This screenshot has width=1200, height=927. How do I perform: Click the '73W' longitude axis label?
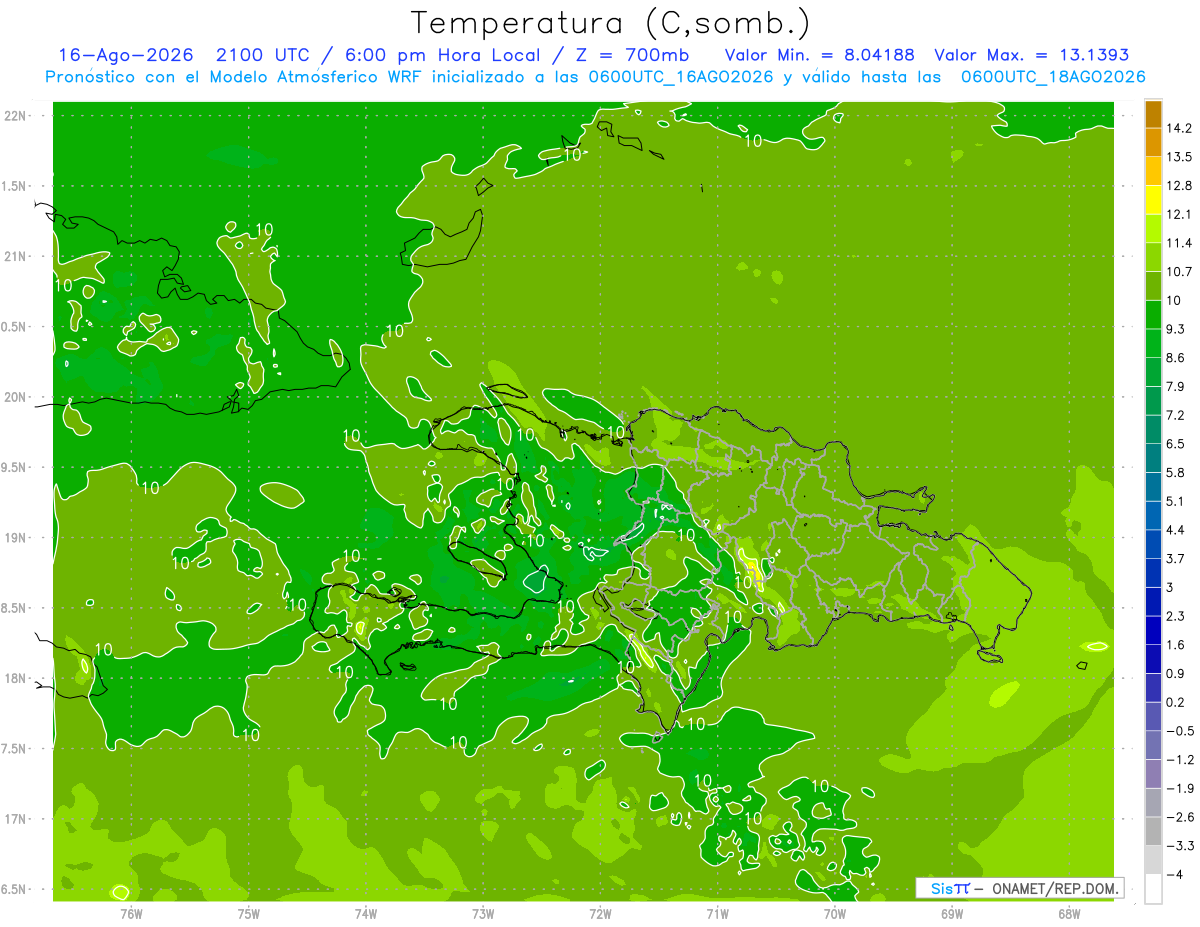pyautogui.click(x=483, y=913)
